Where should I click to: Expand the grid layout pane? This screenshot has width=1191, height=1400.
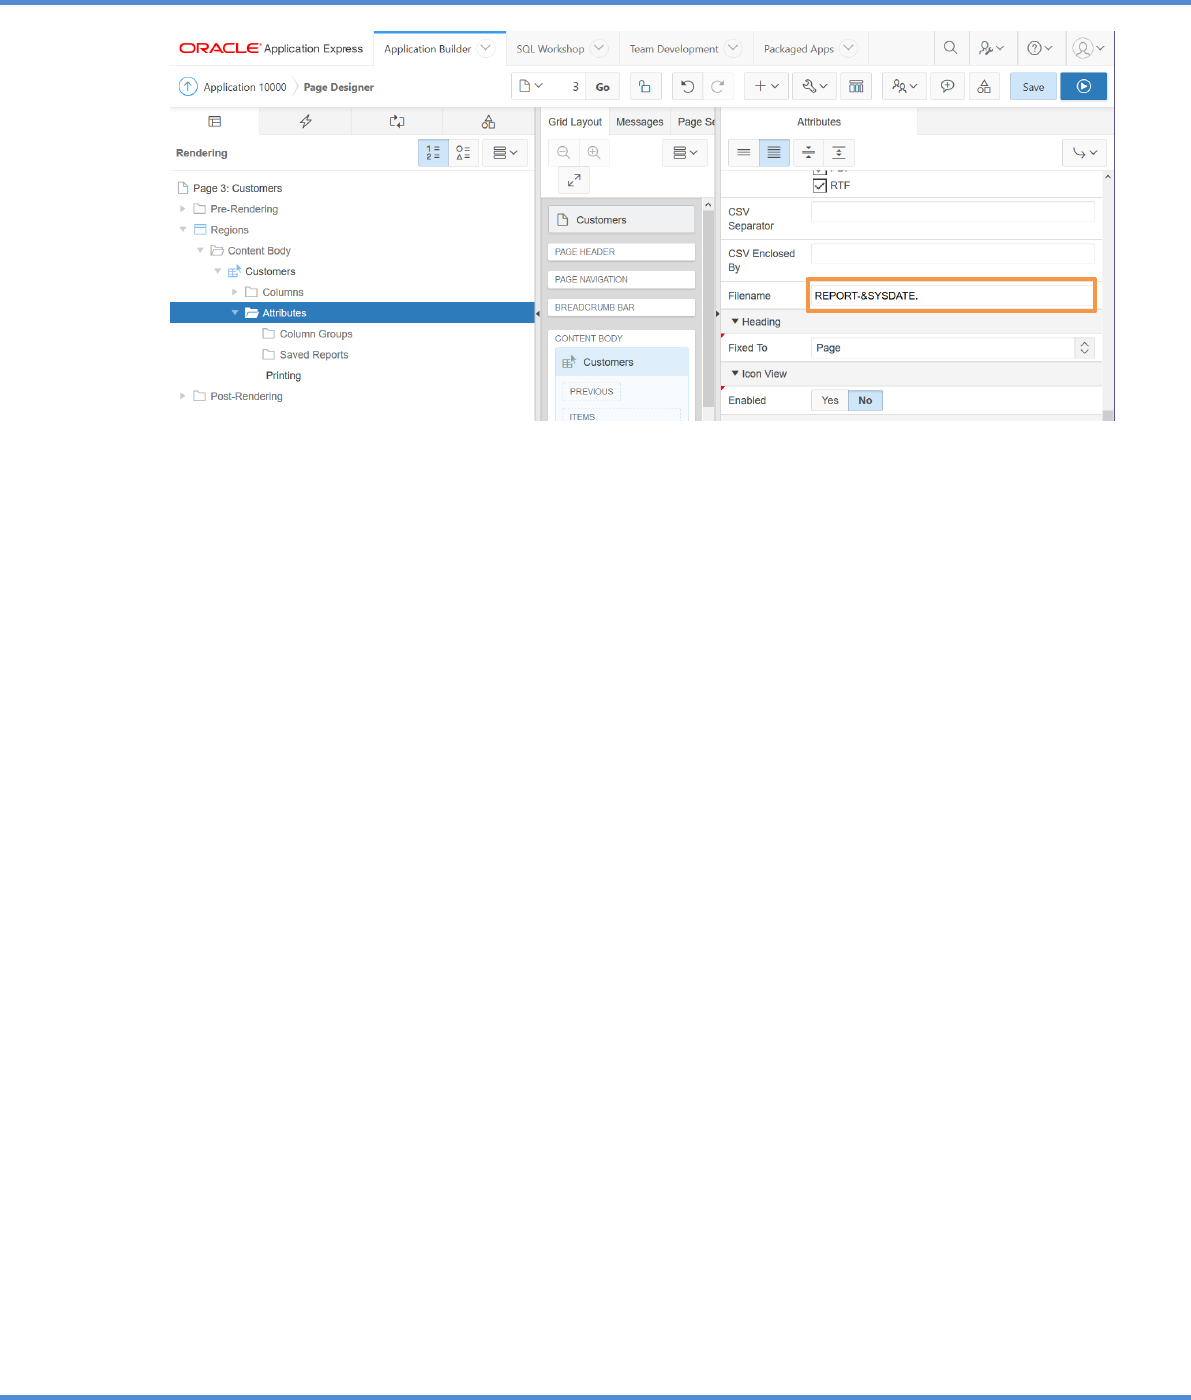(574, 180)
